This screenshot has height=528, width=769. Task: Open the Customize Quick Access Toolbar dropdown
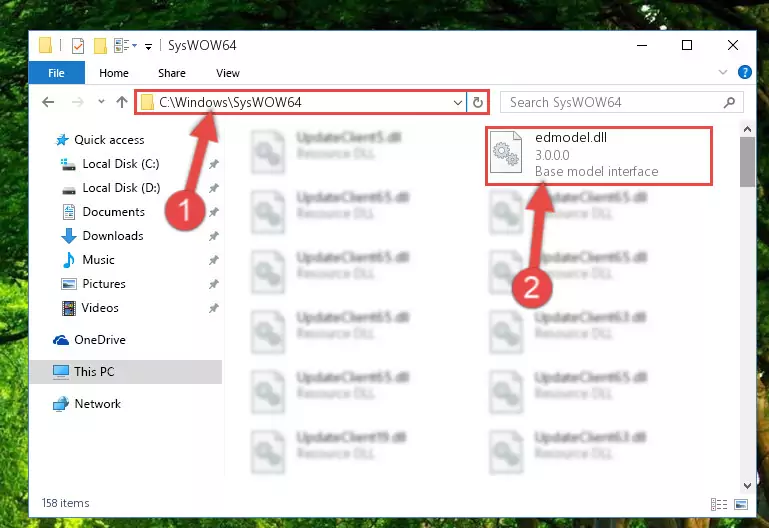[148, 47]
